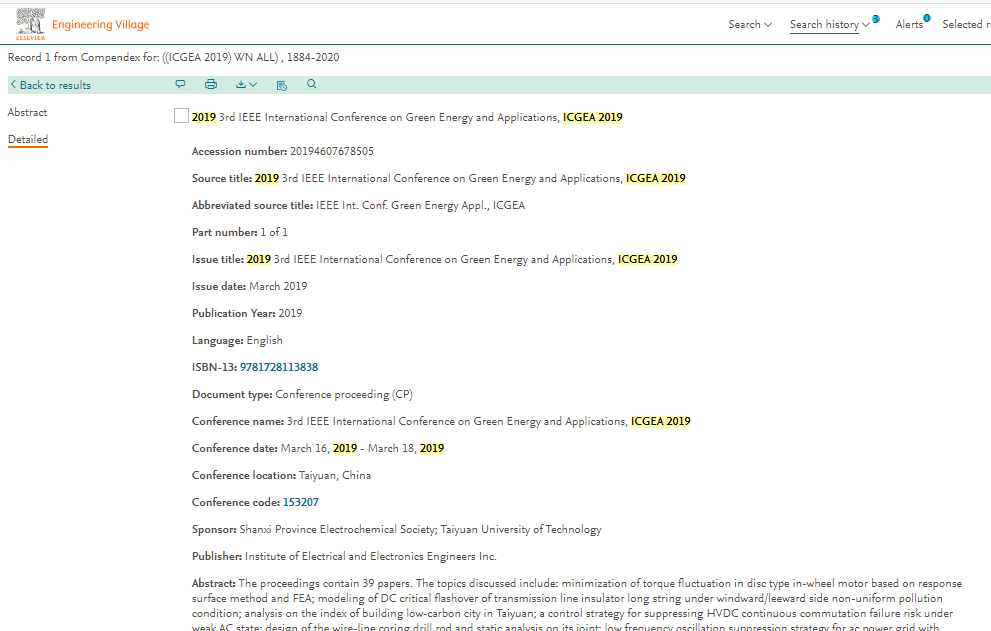Click publisher 'Institute of Electrical and Electronics Engineers Inc.'
991x631 pixels.
coord(371,556)
